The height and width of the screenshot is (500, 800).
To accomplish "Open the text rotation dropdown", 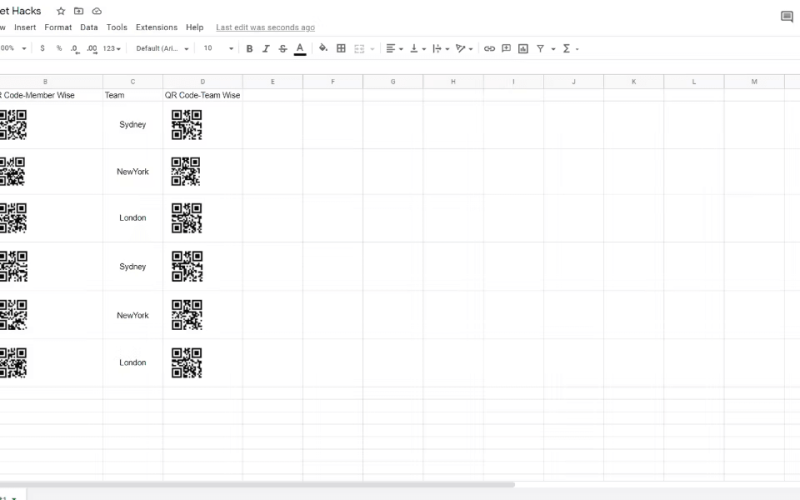I will (464, 48).
